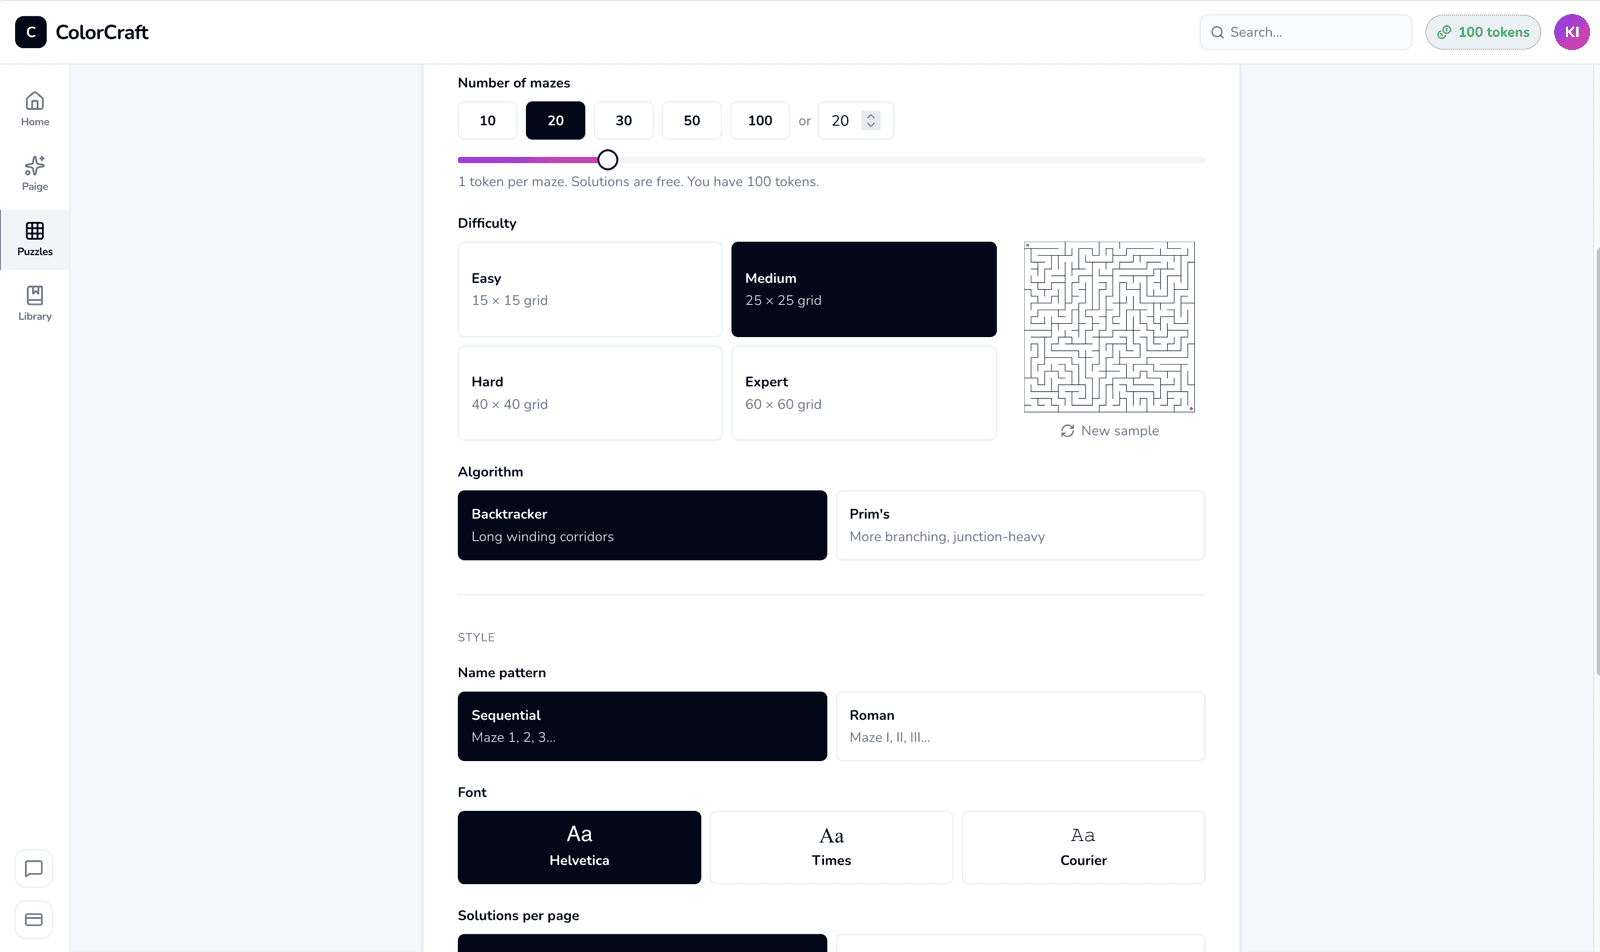This screenshot has width=1600, height=952.
Task: Set number of mazes to 100
Action: (760, 121)
